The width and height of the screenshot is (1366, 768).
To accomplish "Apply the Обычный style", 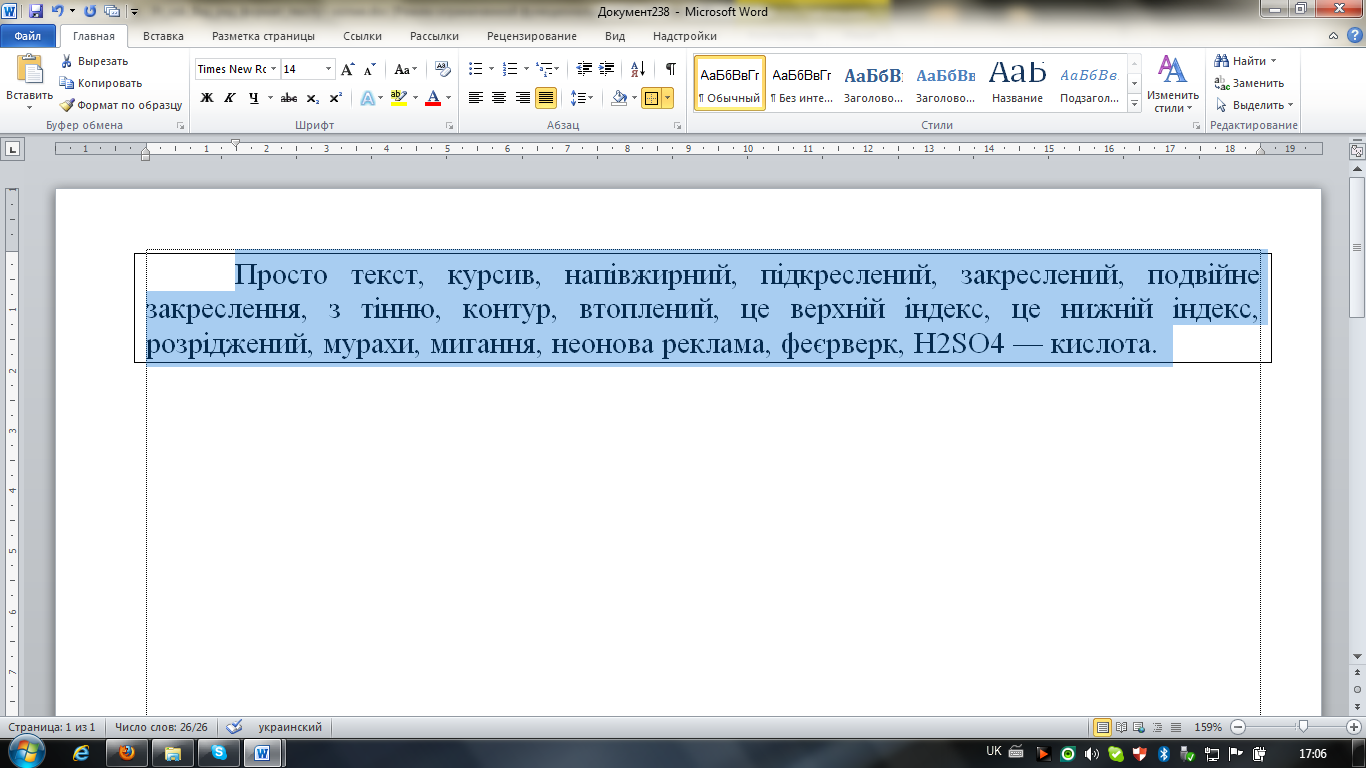I will [x=730, y=83].
